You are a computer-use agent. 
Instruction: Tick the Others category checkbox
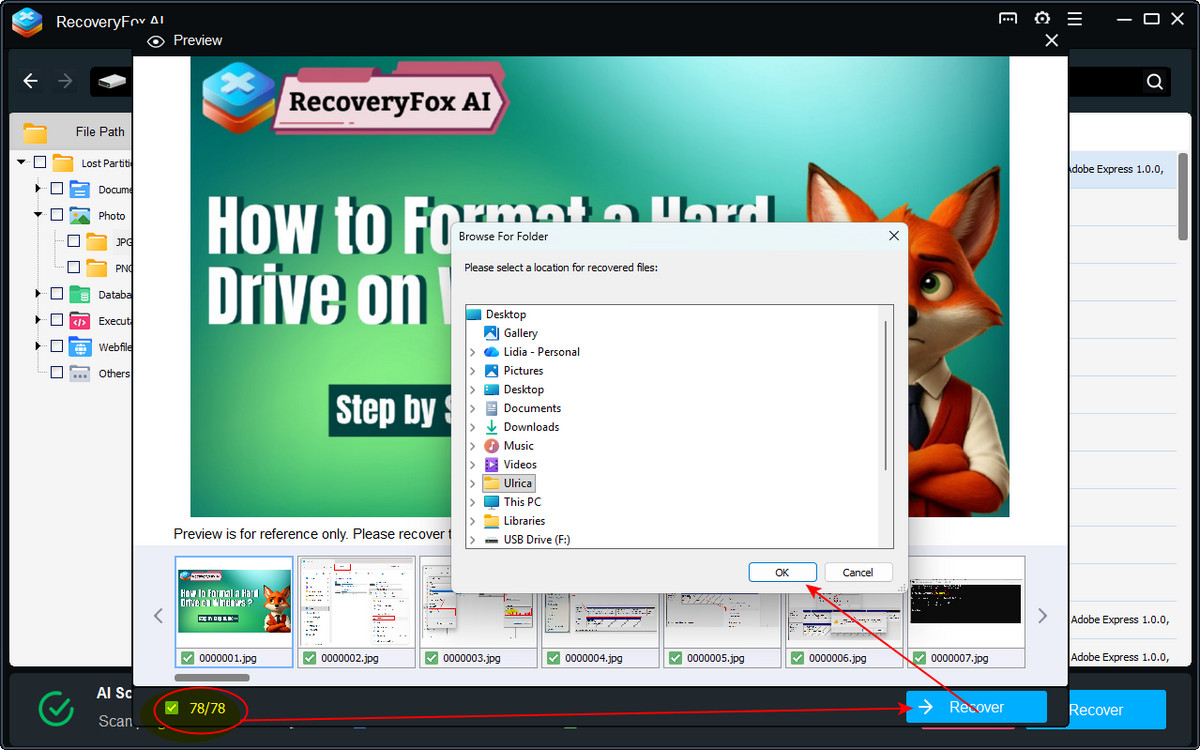pos(56,373)
